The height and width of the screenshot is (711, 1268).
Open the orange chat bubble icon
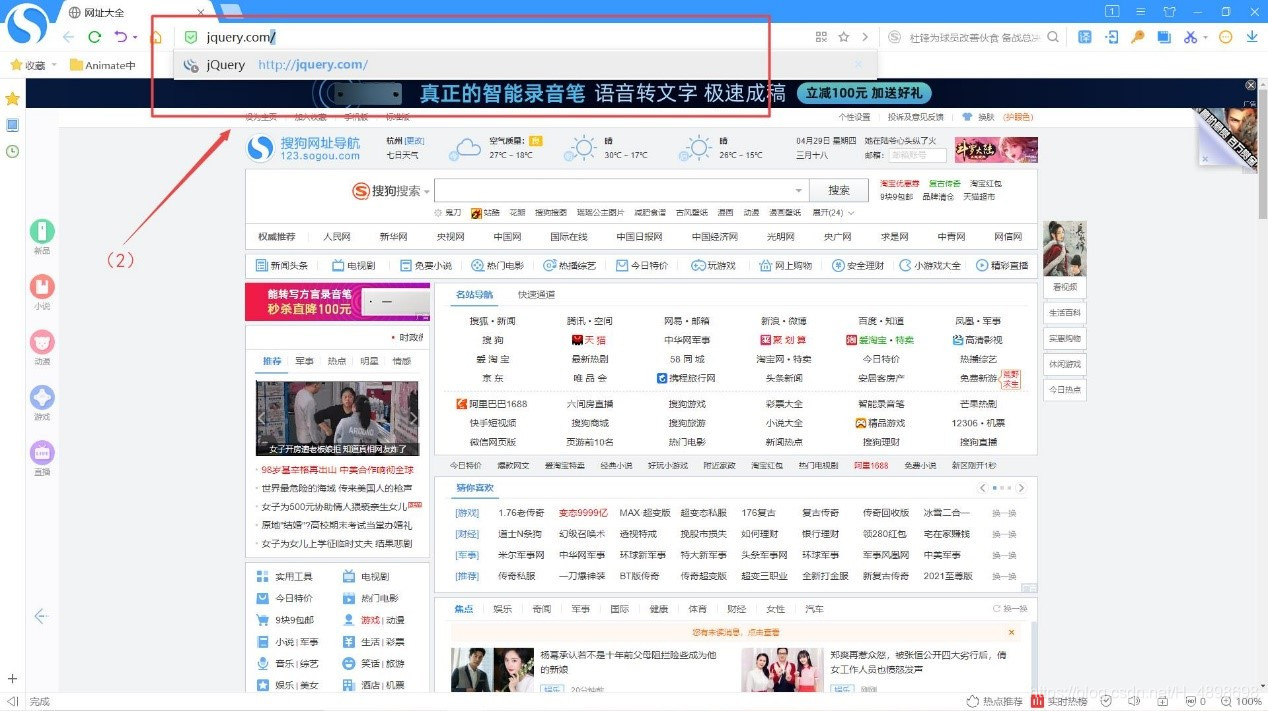click(x=1226, y=37)
